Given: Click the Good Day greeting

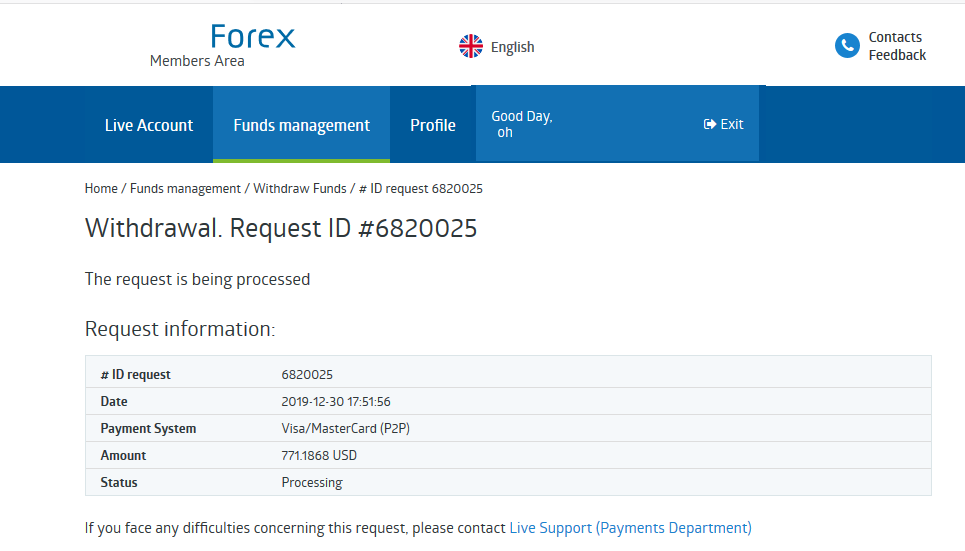Looking at the screenshot, I should pos(521,117).
